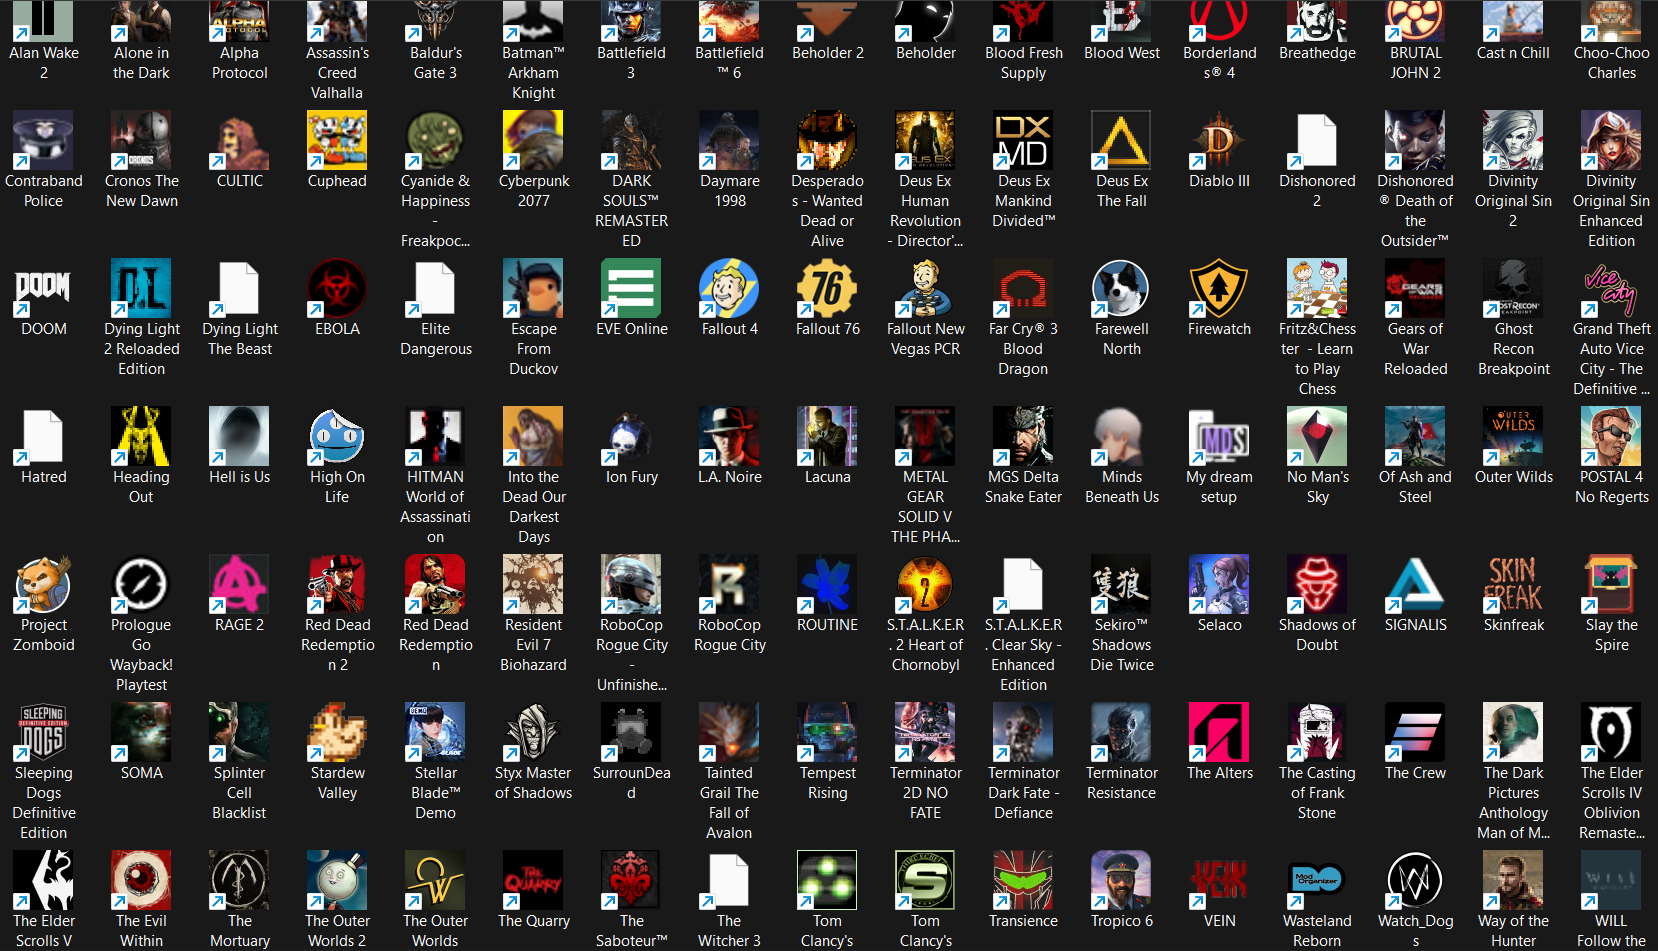Click the EVE Online shortcut
The height and width of the screenshot is (951, 1658).
[x=631, y=289]
